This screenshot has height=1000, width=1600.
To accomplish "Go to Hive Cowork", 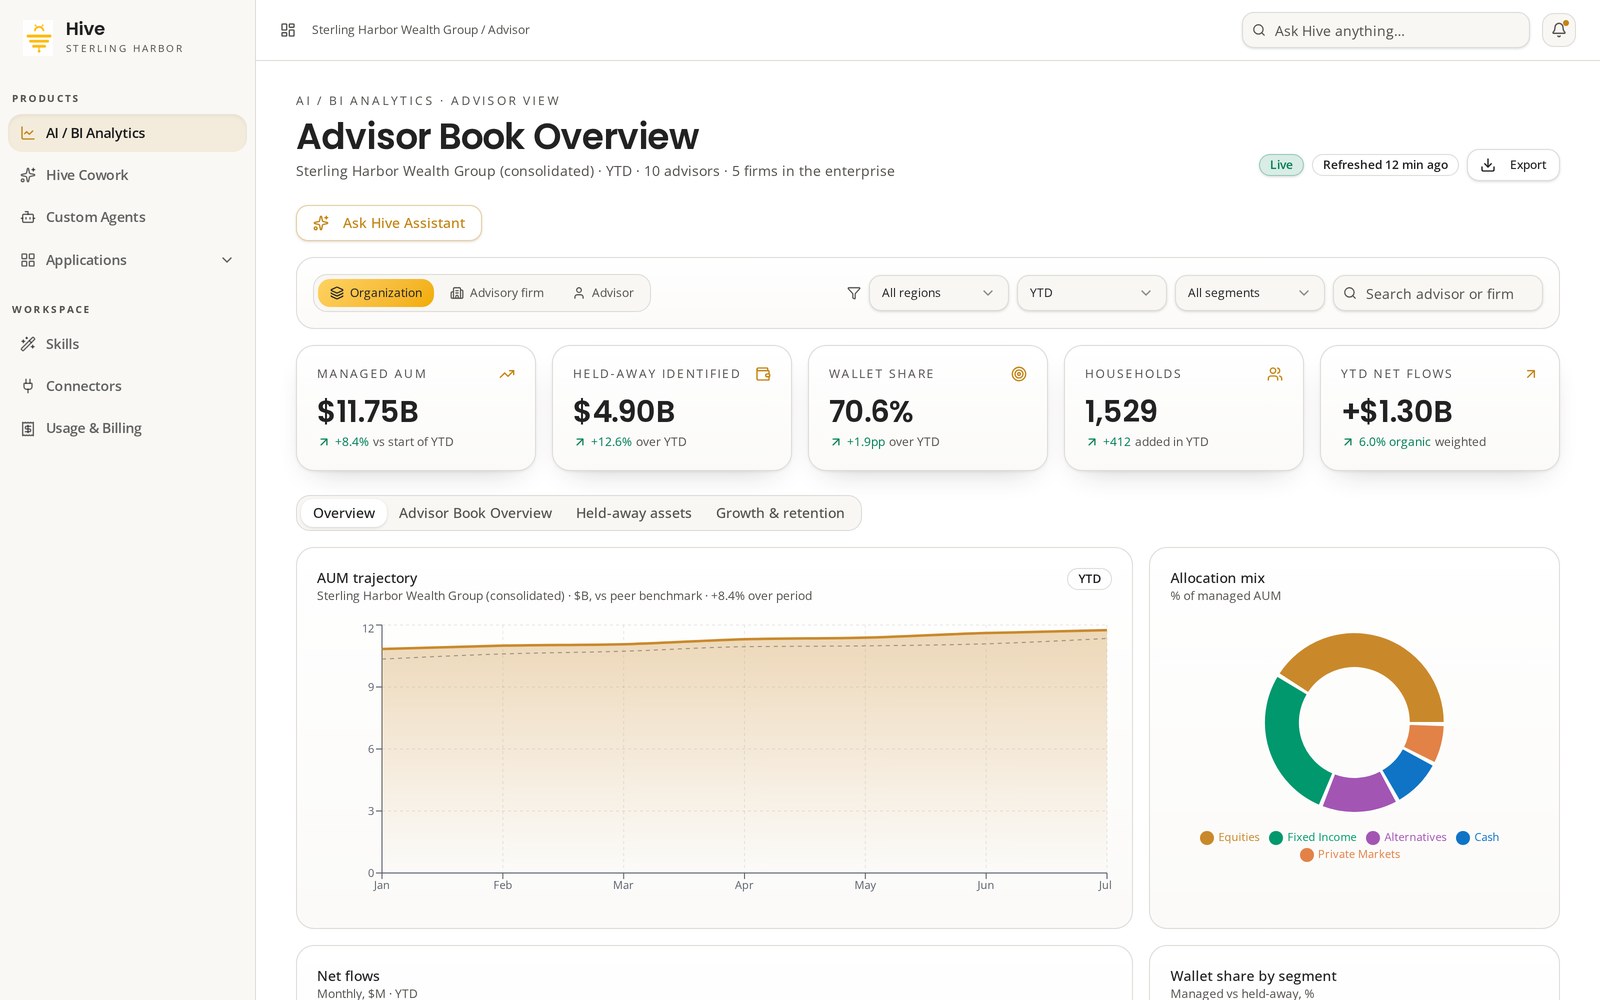I will click(127, 175).
